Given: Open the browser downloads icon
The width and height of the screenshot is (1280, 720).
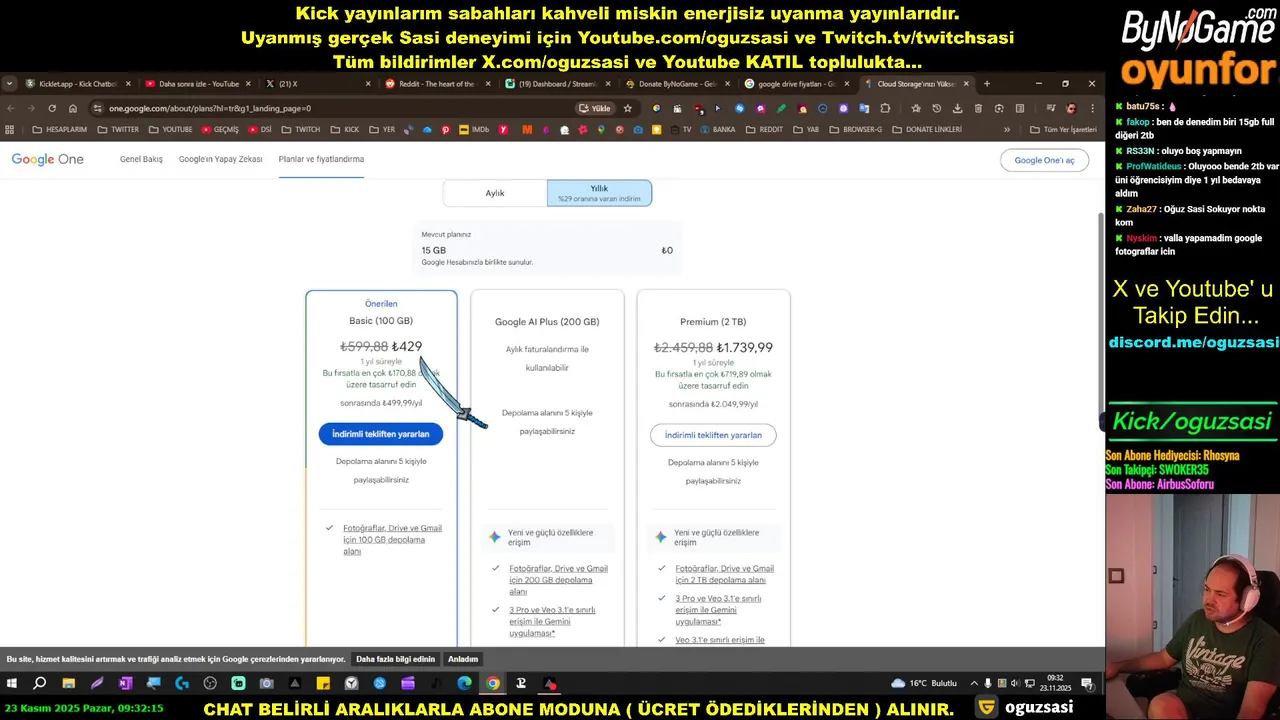Looking at the screenshot, I should coord(958,108).
